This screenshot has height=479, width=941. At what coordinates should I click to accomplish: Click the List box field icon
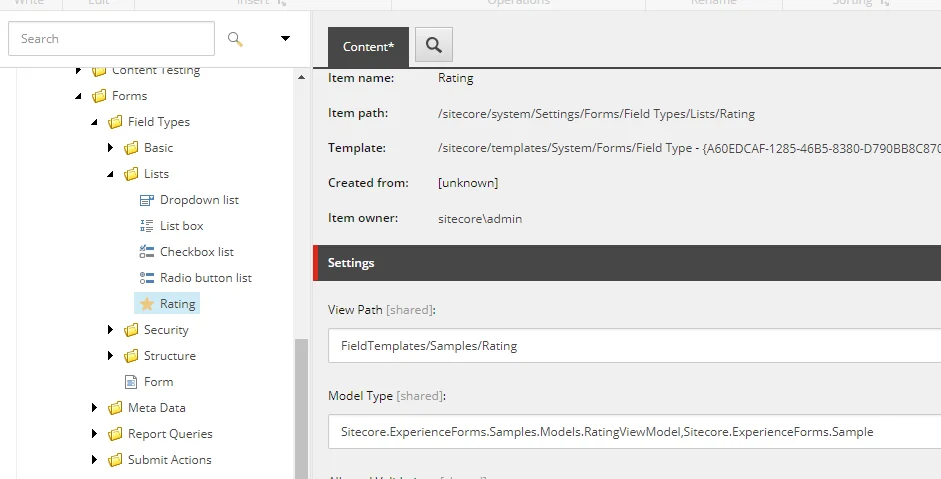pyautogui.click(x=146, y=226)
